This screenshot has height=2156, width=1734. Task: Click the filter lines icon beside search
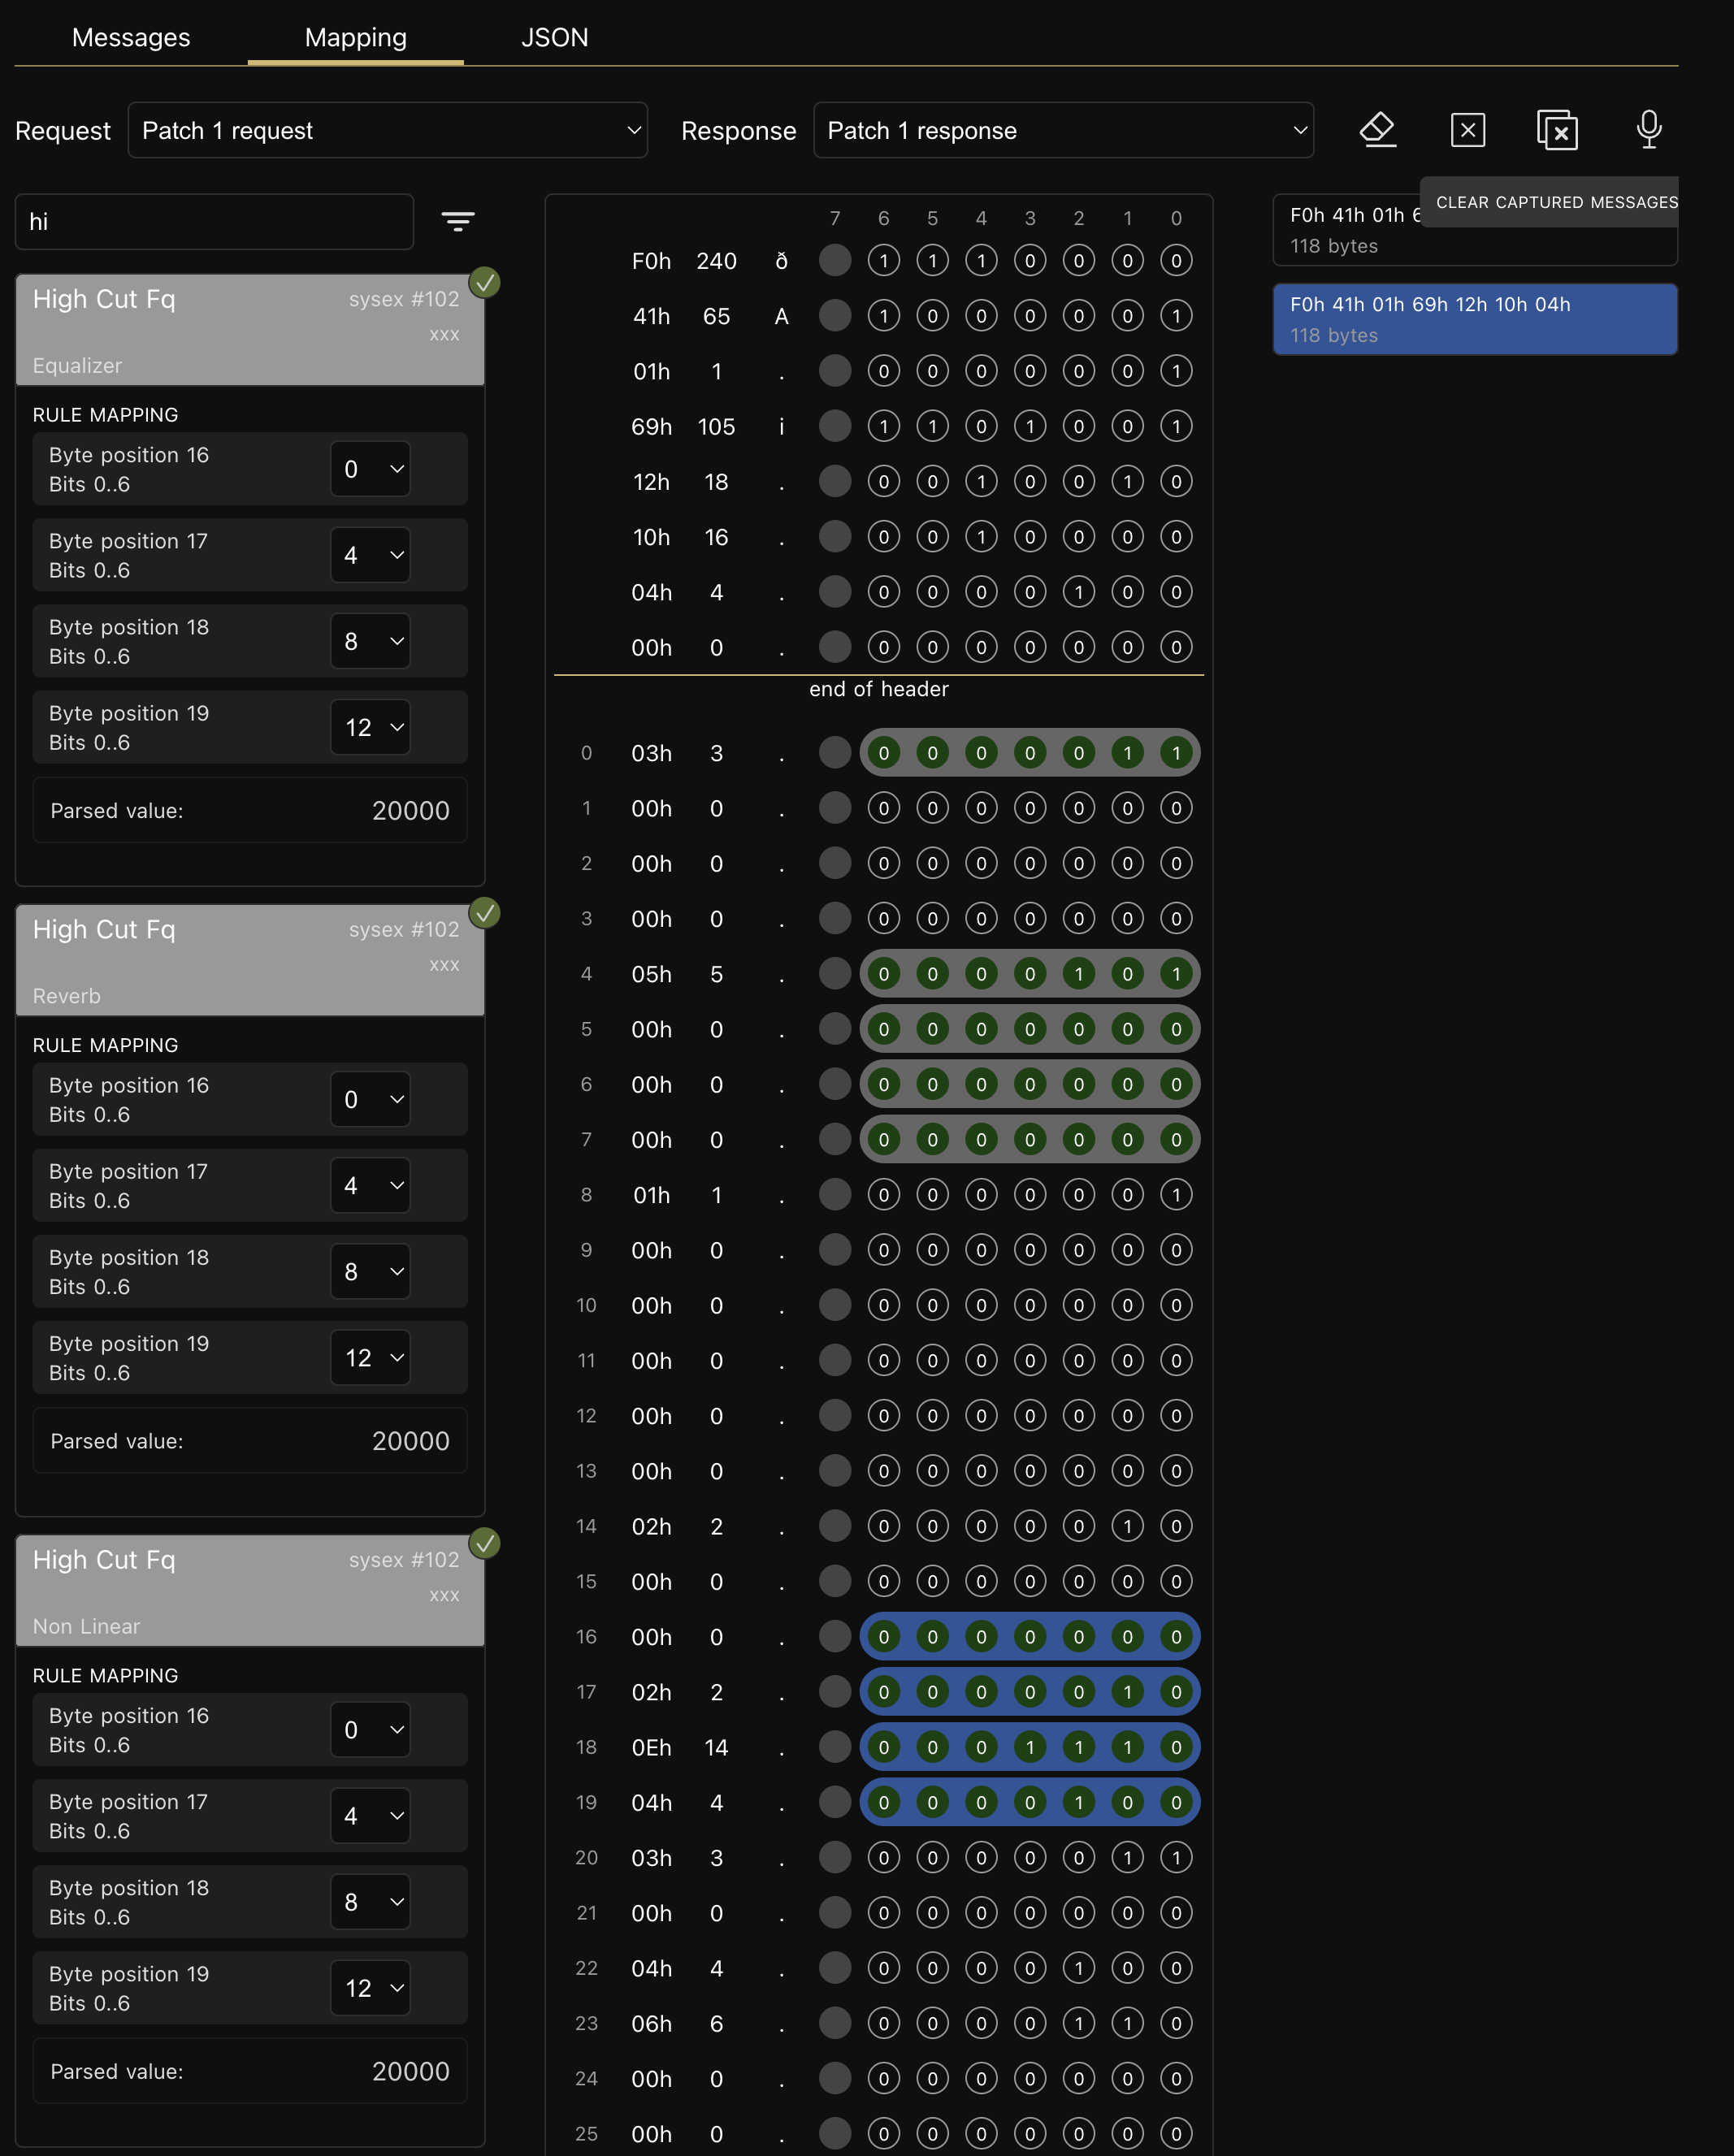point(458,221)
